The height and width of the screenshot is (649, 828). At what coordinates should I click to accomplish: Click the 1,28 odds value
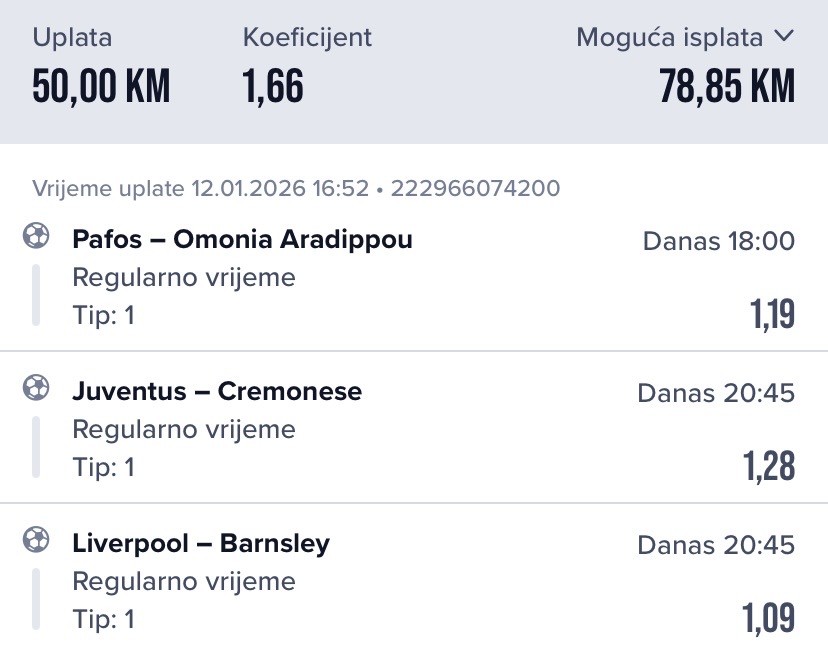click(x=769, y=467)
